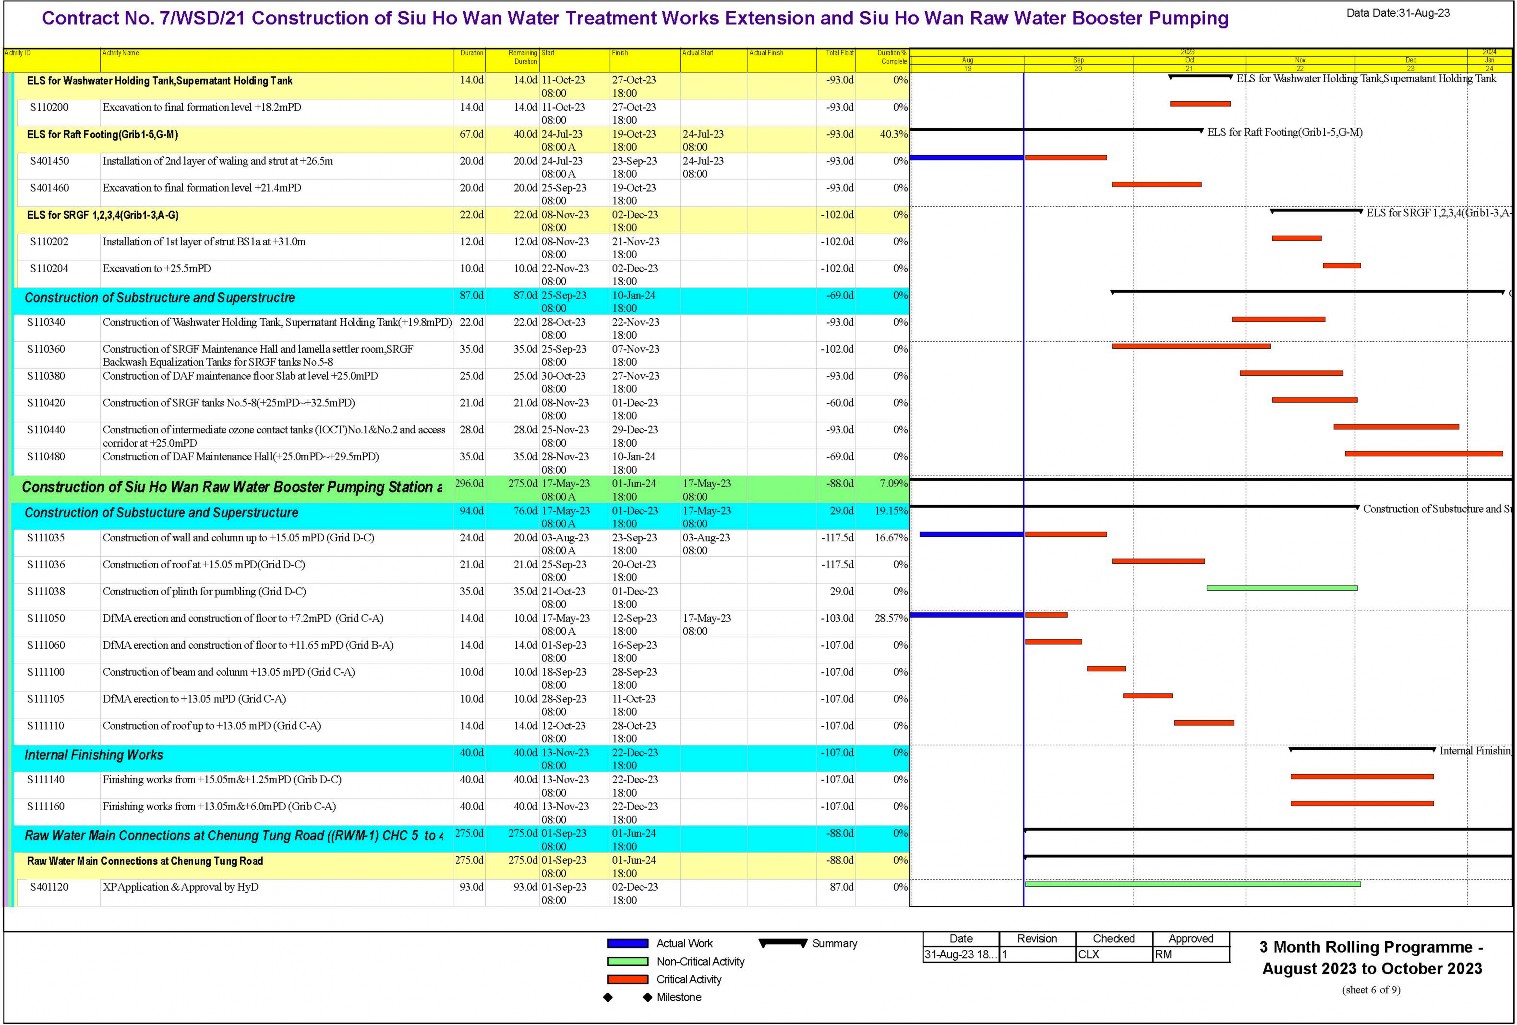Click the '(sheet 6 of 9)' text
The width and height of the screenshot is (1517, 1025).
point(1371,990)
